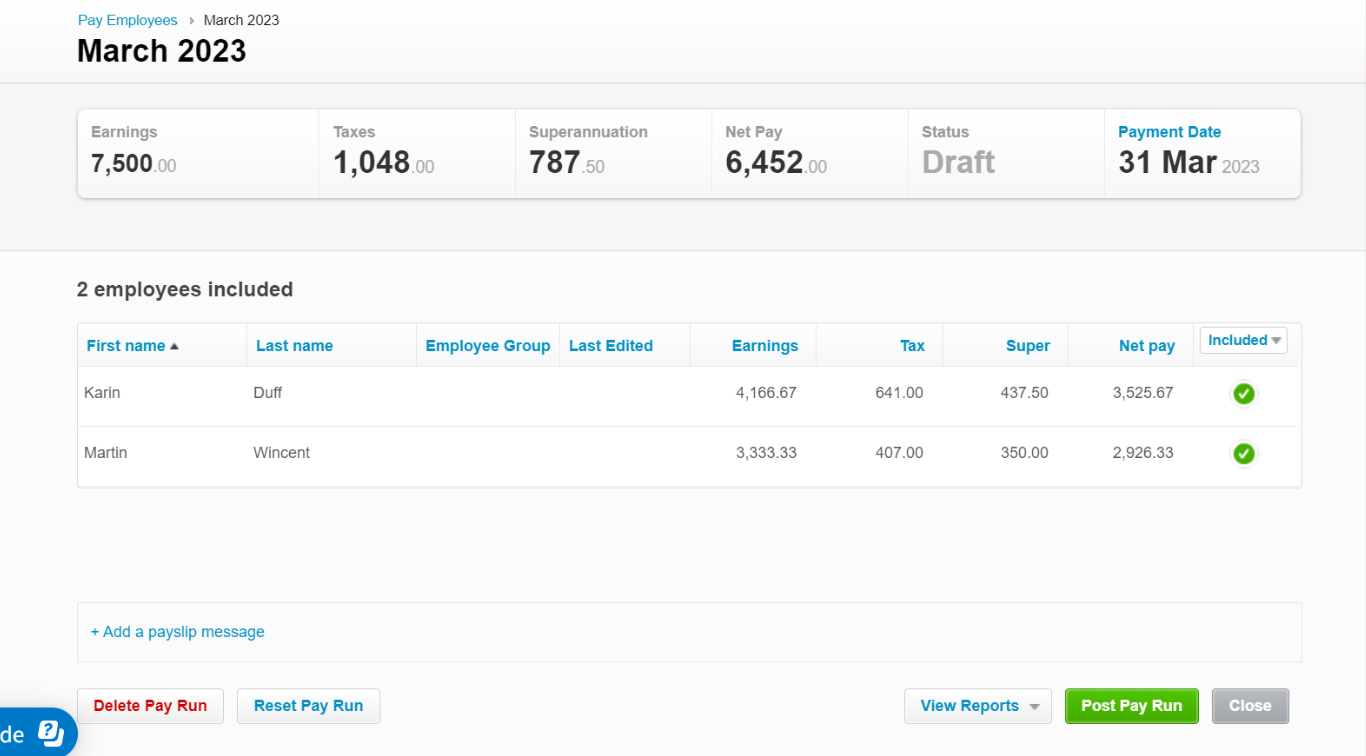Click the Payment Date link
The width and height of the screenshot is (1366, 756).
1169,132
